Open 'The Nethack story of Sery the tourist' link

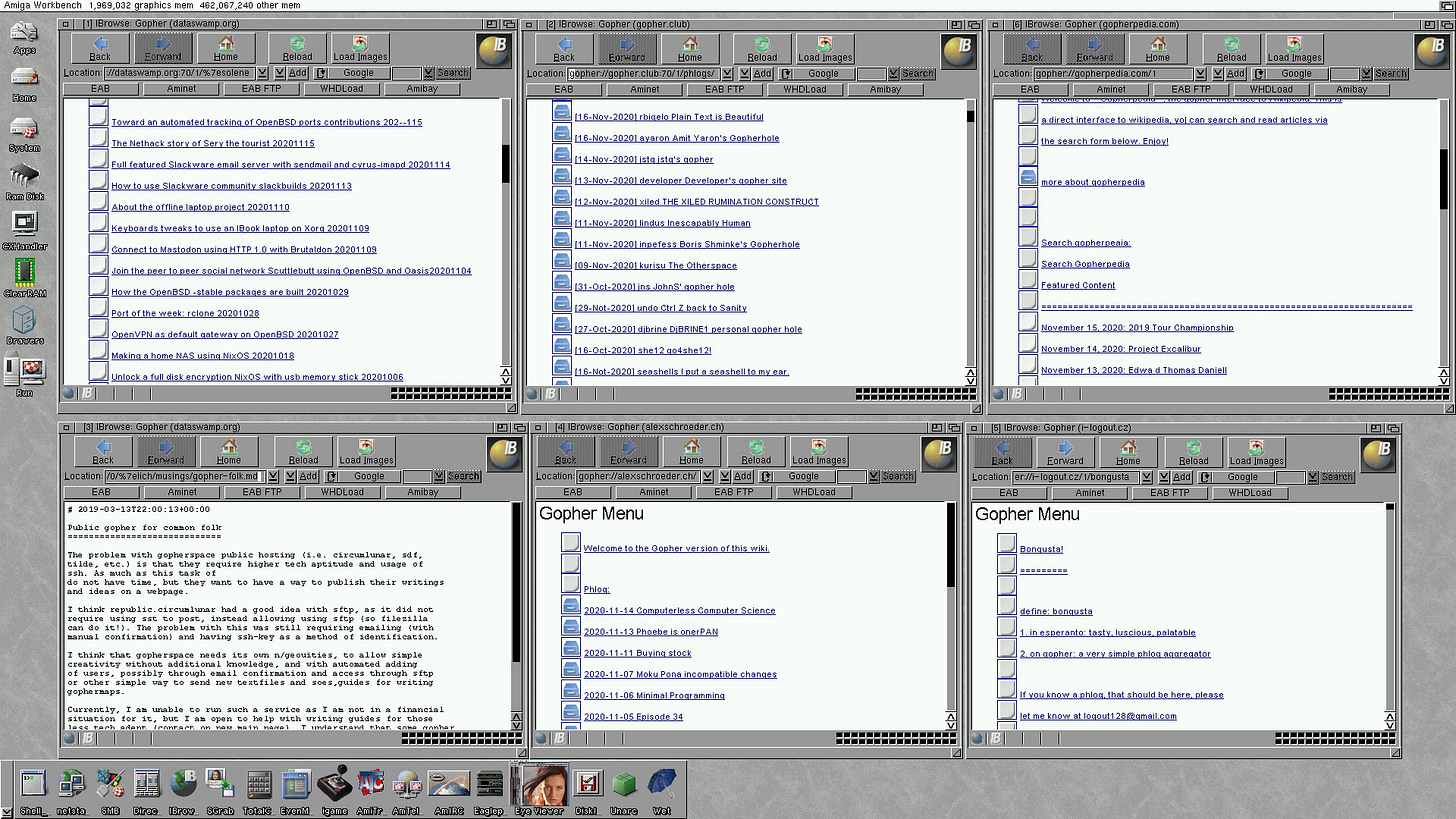coord(213,143)
